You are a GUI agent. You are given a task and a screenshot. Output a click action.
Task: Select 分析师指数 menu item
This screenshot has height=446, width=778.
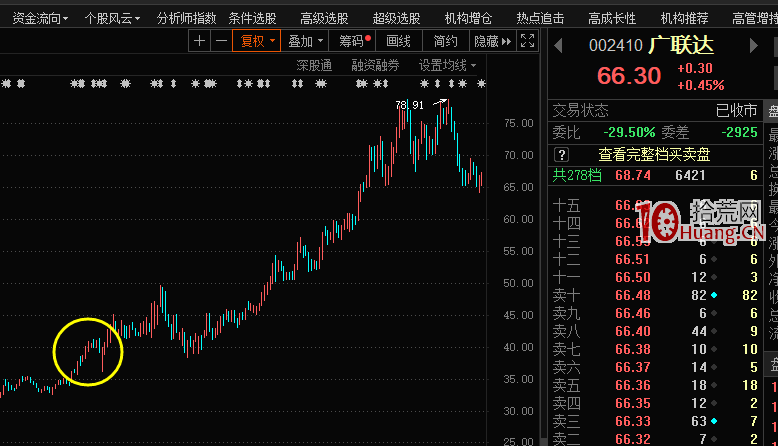point(187,18)
